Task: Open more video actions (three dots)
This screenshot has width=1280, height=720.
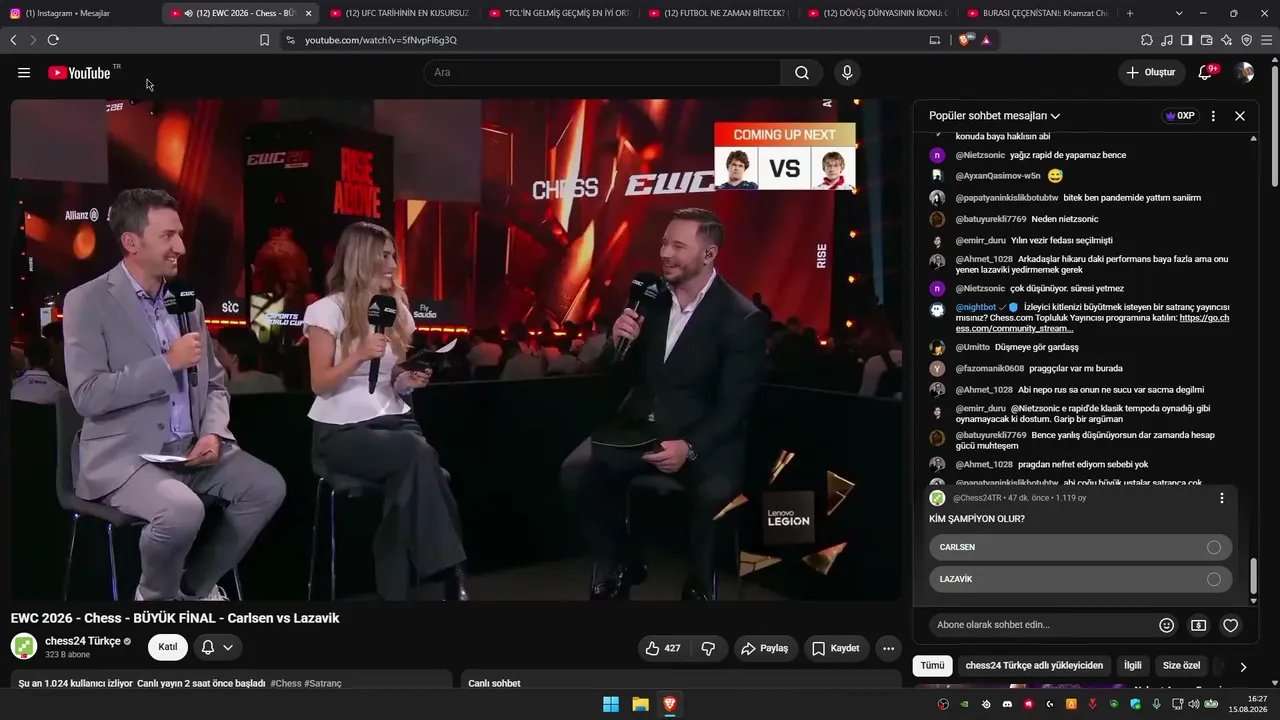Action: coord(888,648)
